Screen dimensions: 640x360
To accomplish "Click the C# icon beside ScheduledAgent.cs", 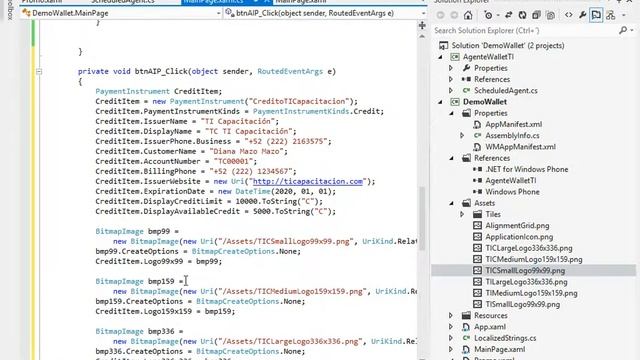I will pos(466,91).
